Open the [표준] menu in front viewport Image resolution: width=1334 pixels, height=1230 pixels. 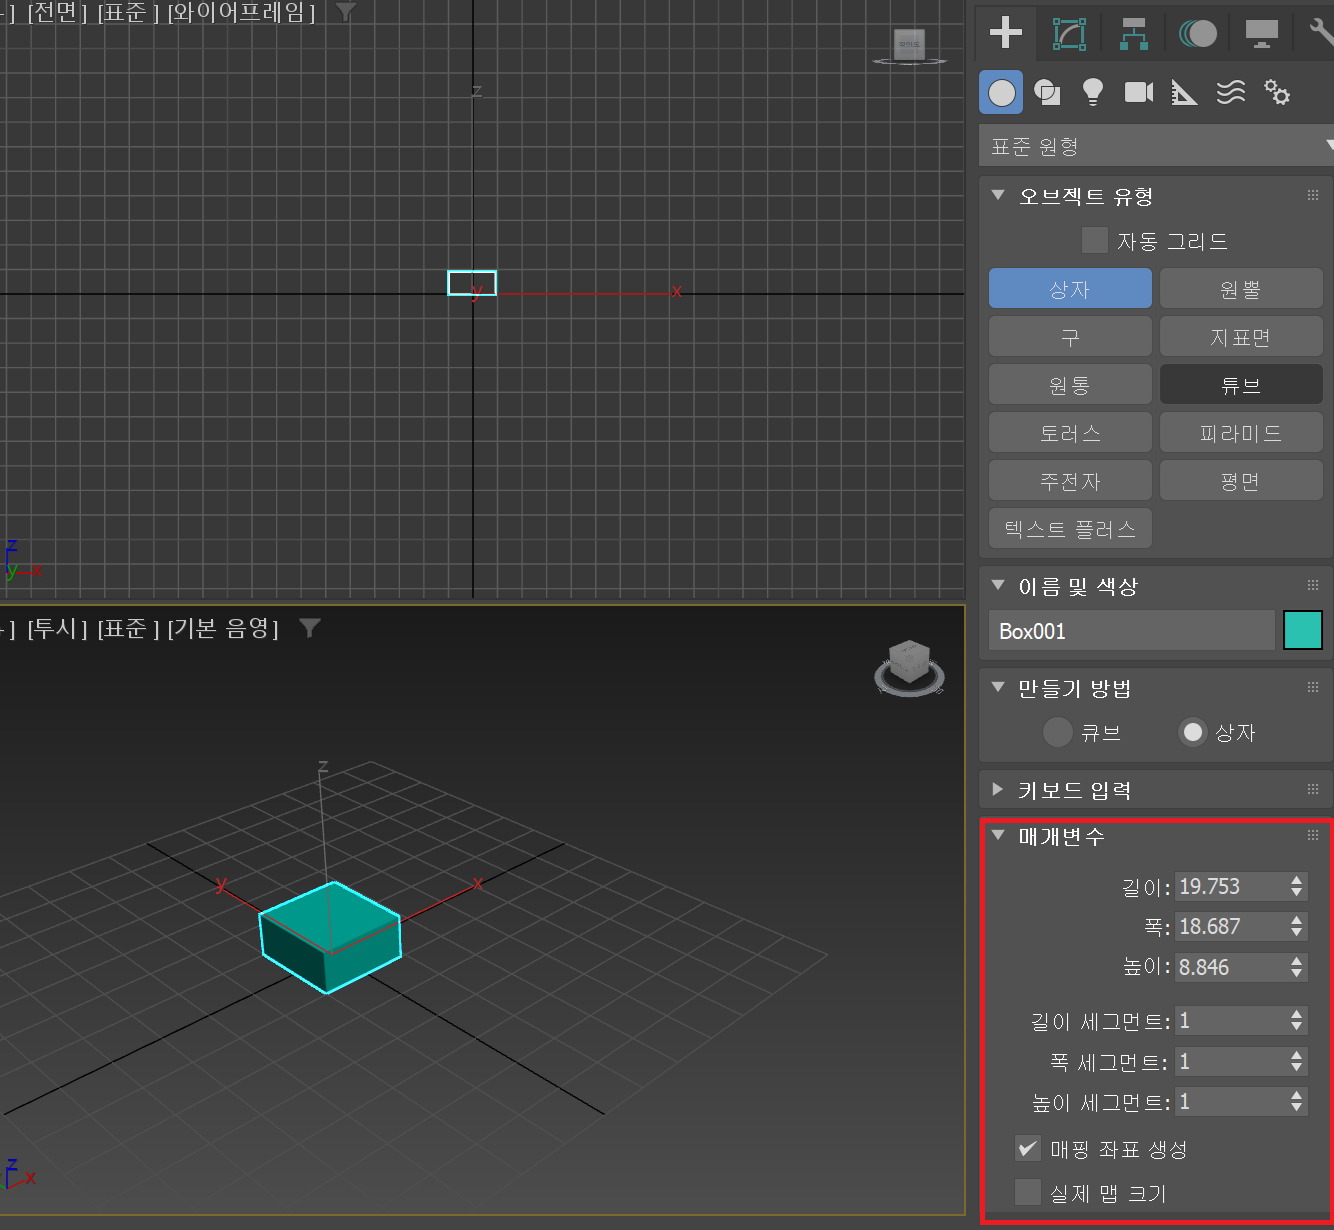point(128,13)
